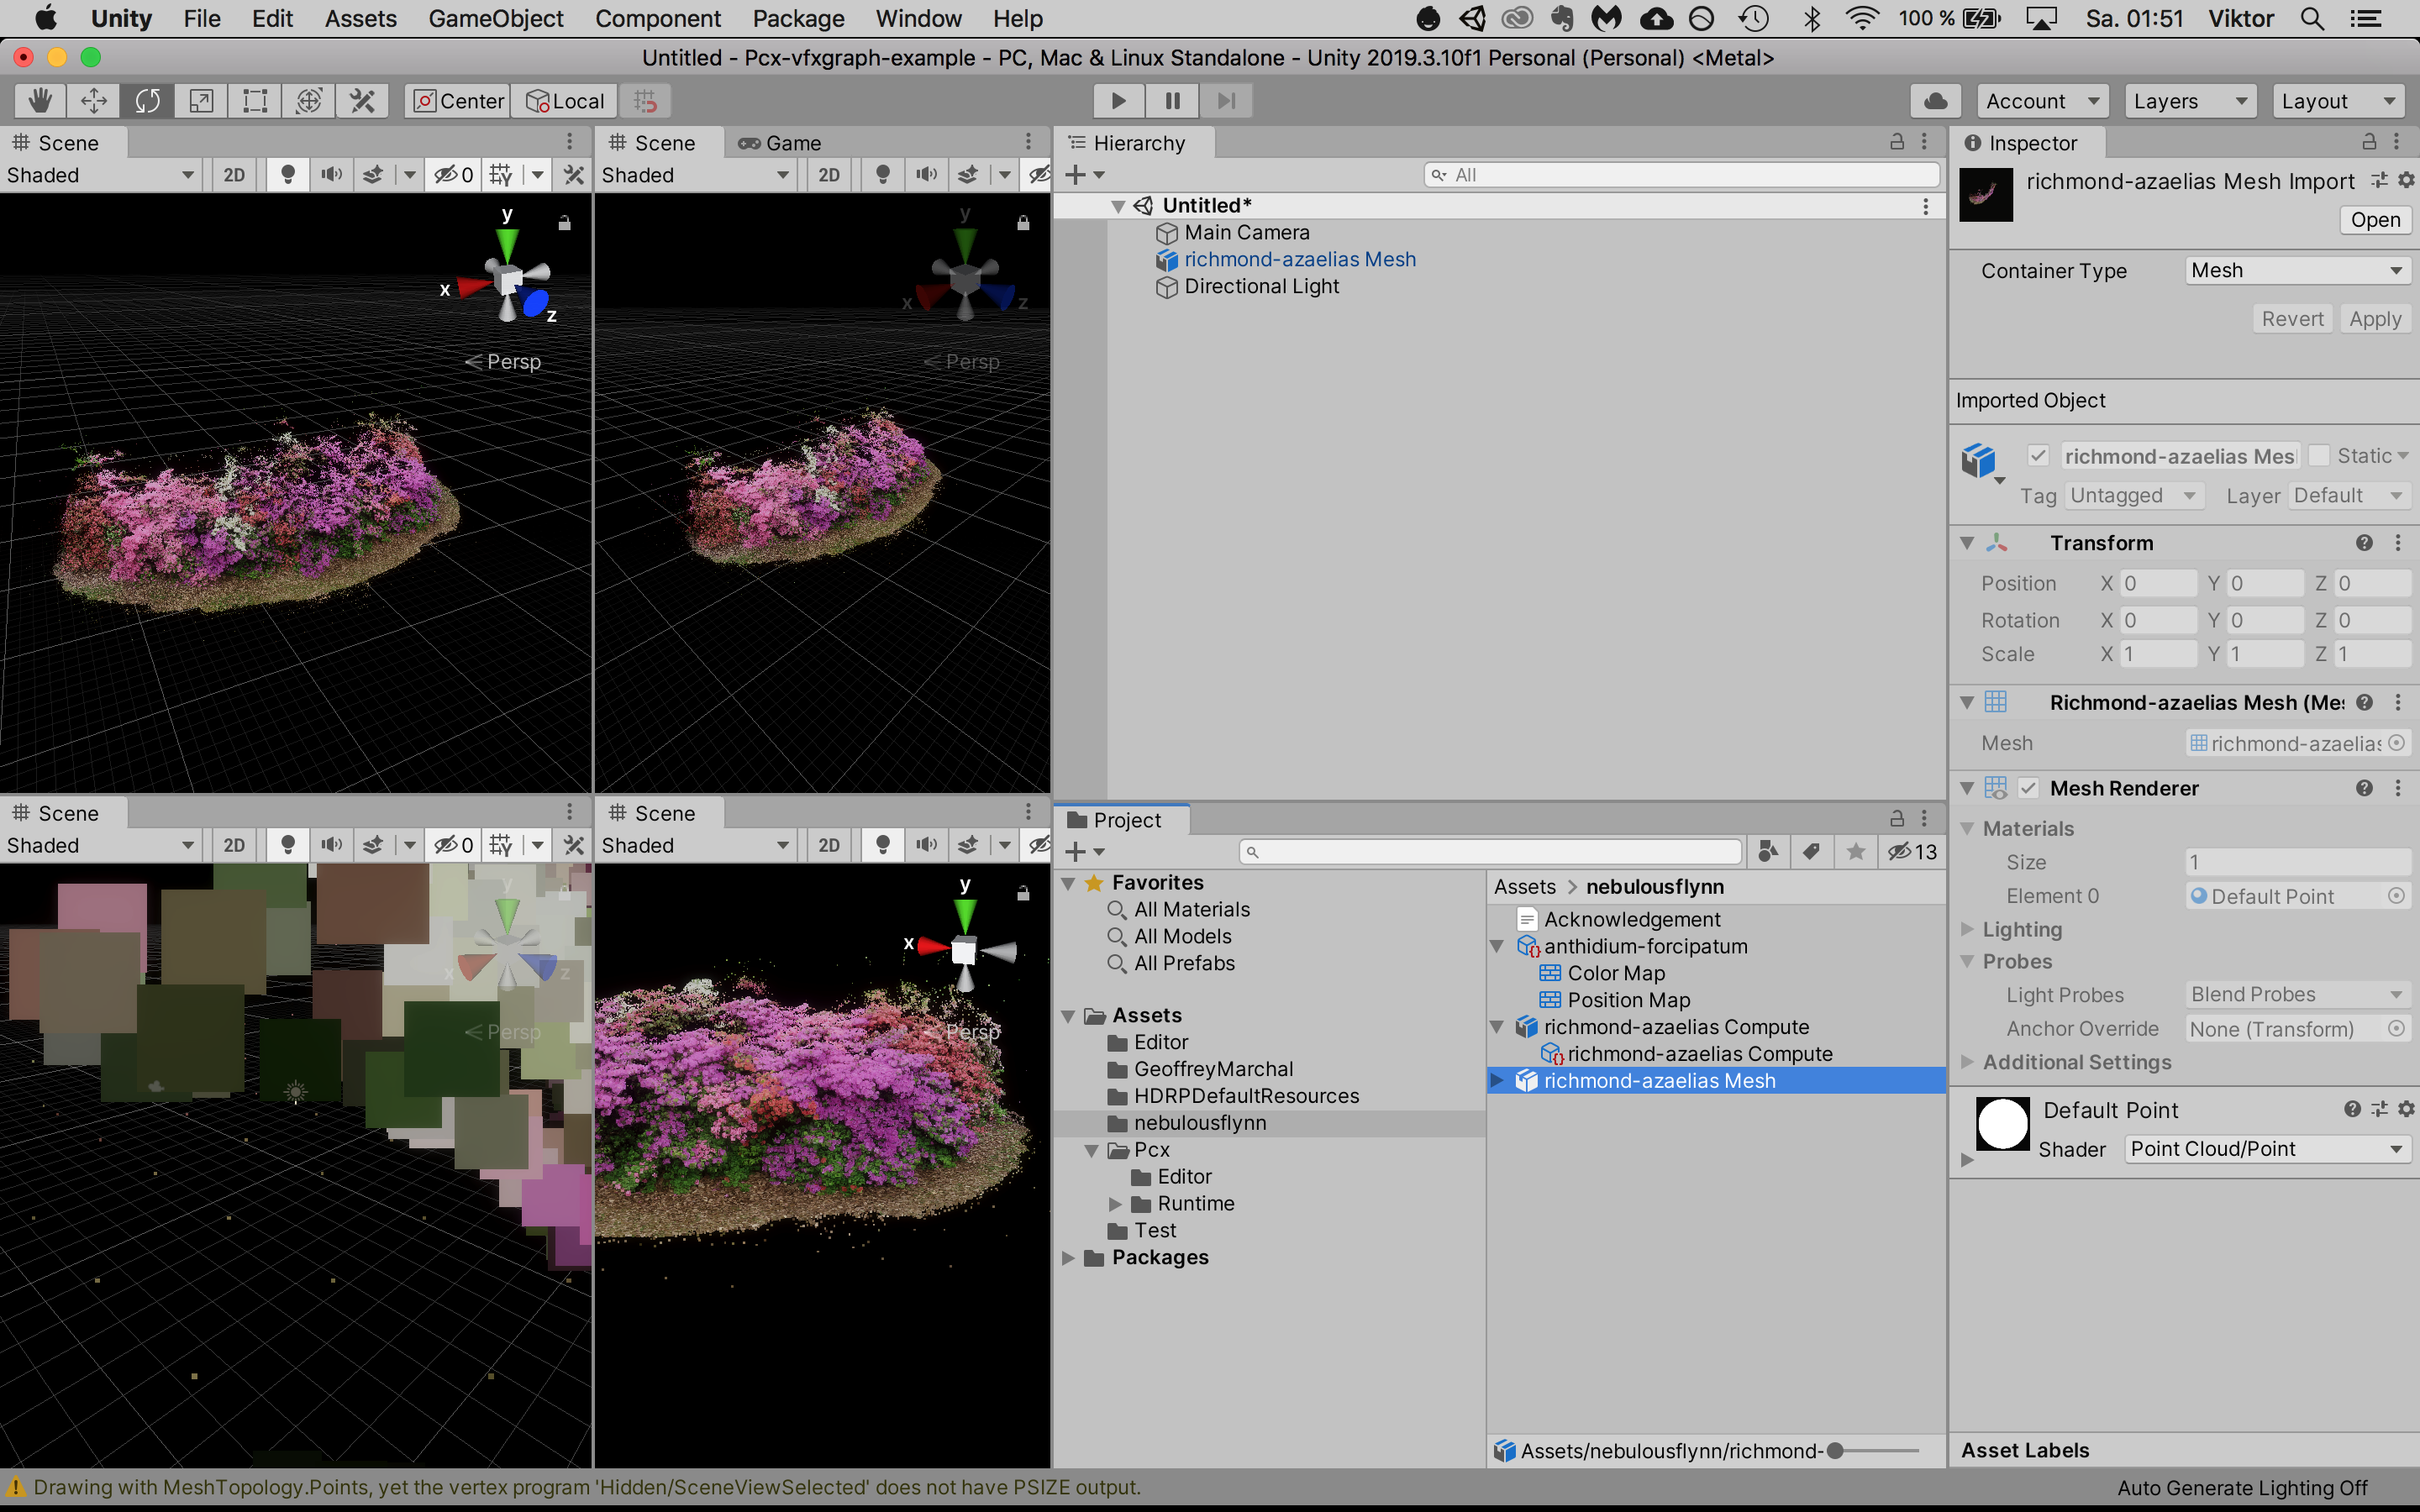Switch to the Game tab
This screenshot has width=2420, height=1512.
[791, 142]
